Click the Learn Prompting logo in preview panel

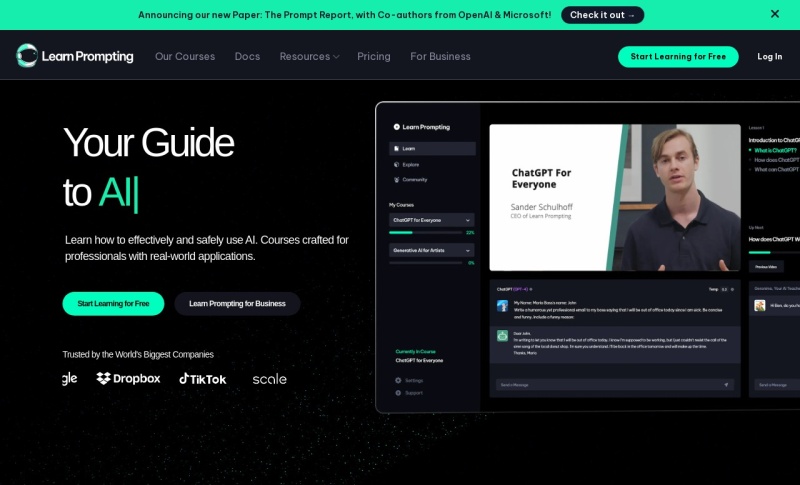(422, 127)
